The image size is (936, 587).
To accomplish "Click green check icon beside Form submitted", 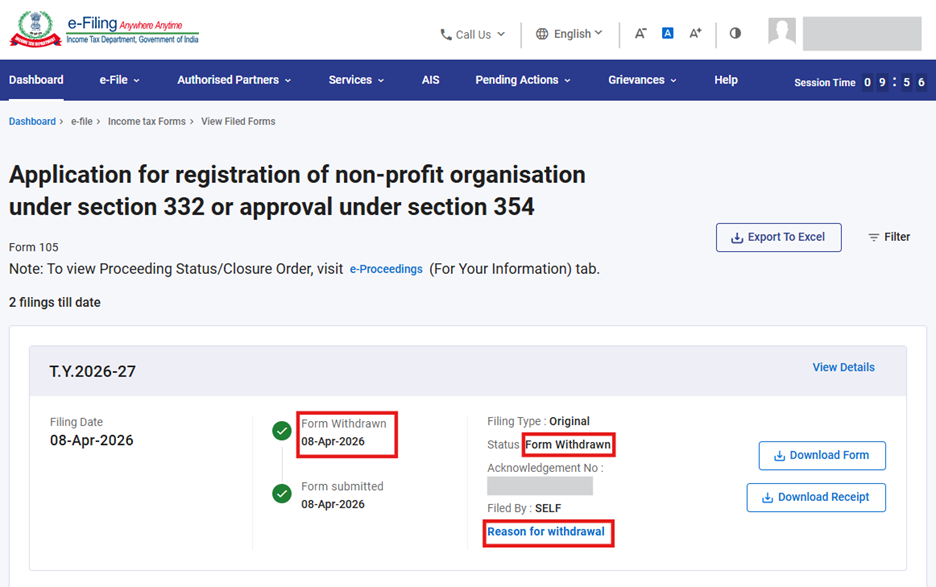I will coord(282,494).
